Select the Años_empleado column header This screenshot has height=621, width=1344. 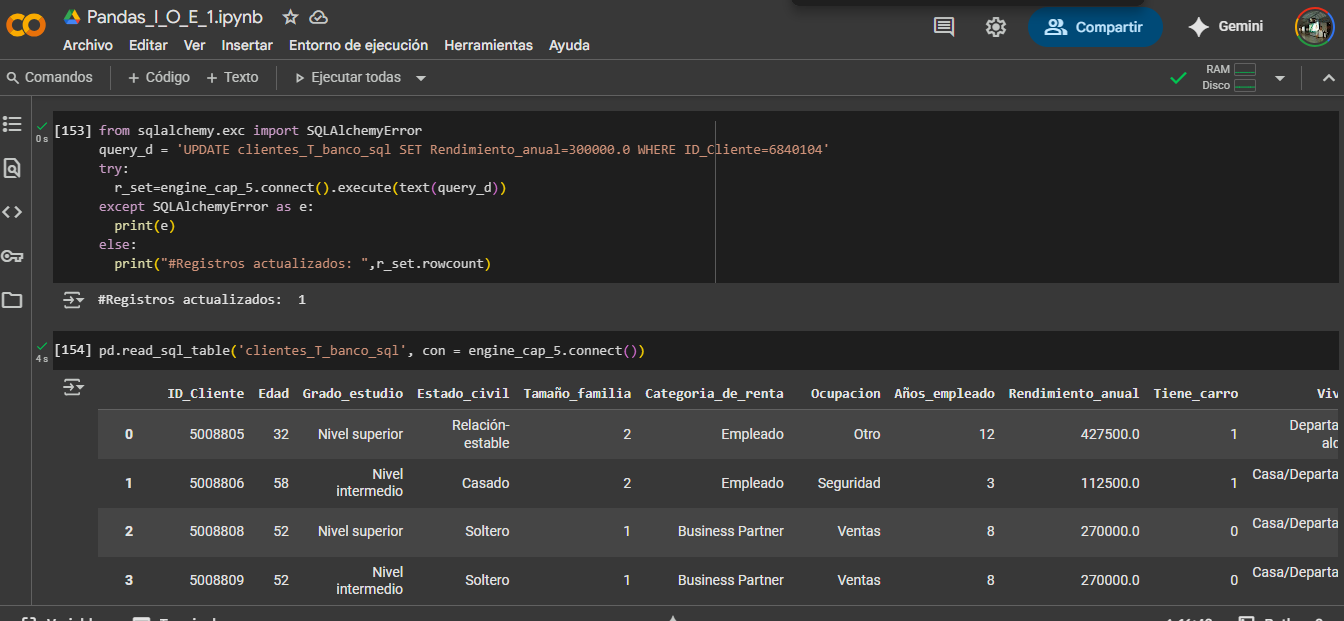pyautogui.click(x=944, y=393)
